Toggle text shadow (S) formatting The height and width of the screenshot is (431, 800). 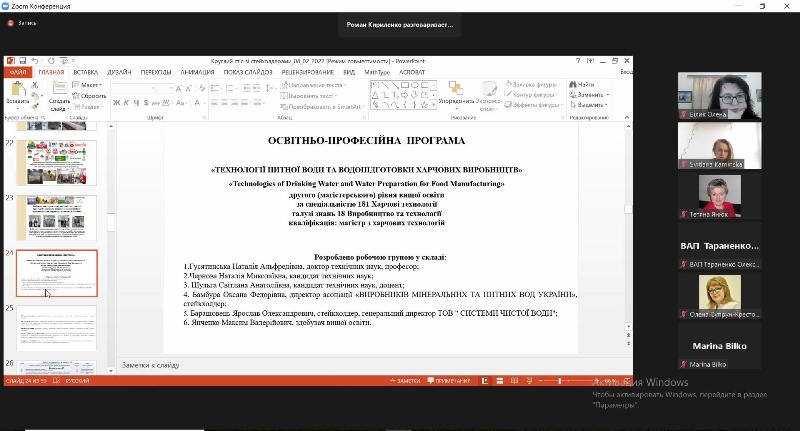[146, 103]
